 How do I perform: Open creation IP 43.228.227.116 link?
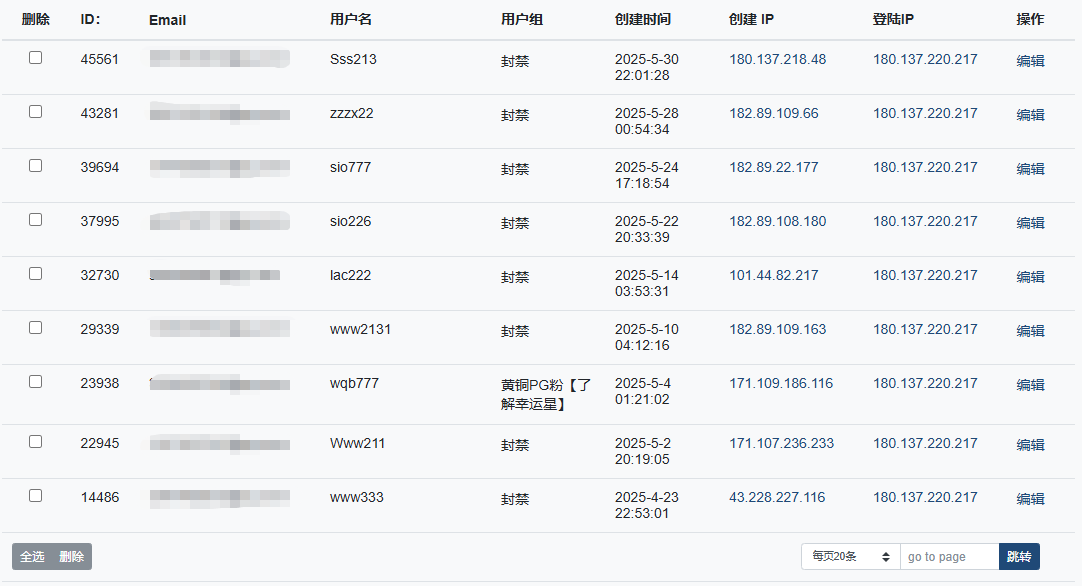[x=777, y=498]
